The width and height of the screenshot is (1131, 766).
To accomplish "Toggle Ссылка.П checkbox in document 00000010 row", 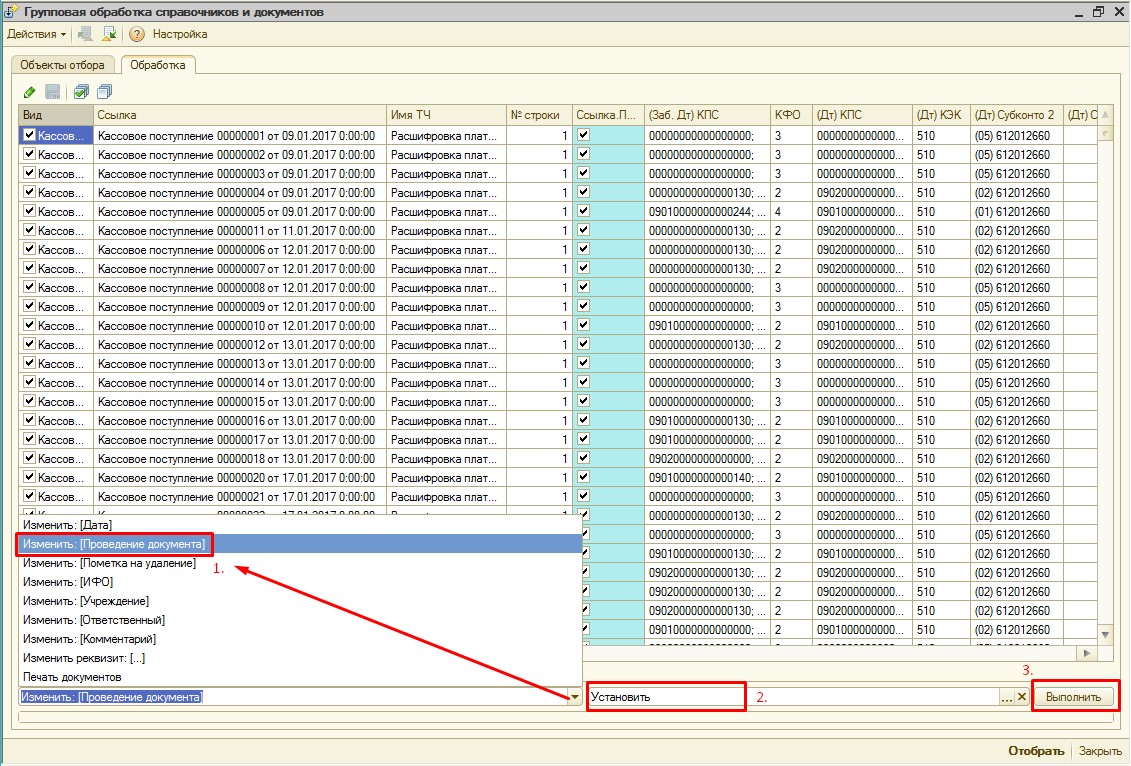I will point(583,325).
